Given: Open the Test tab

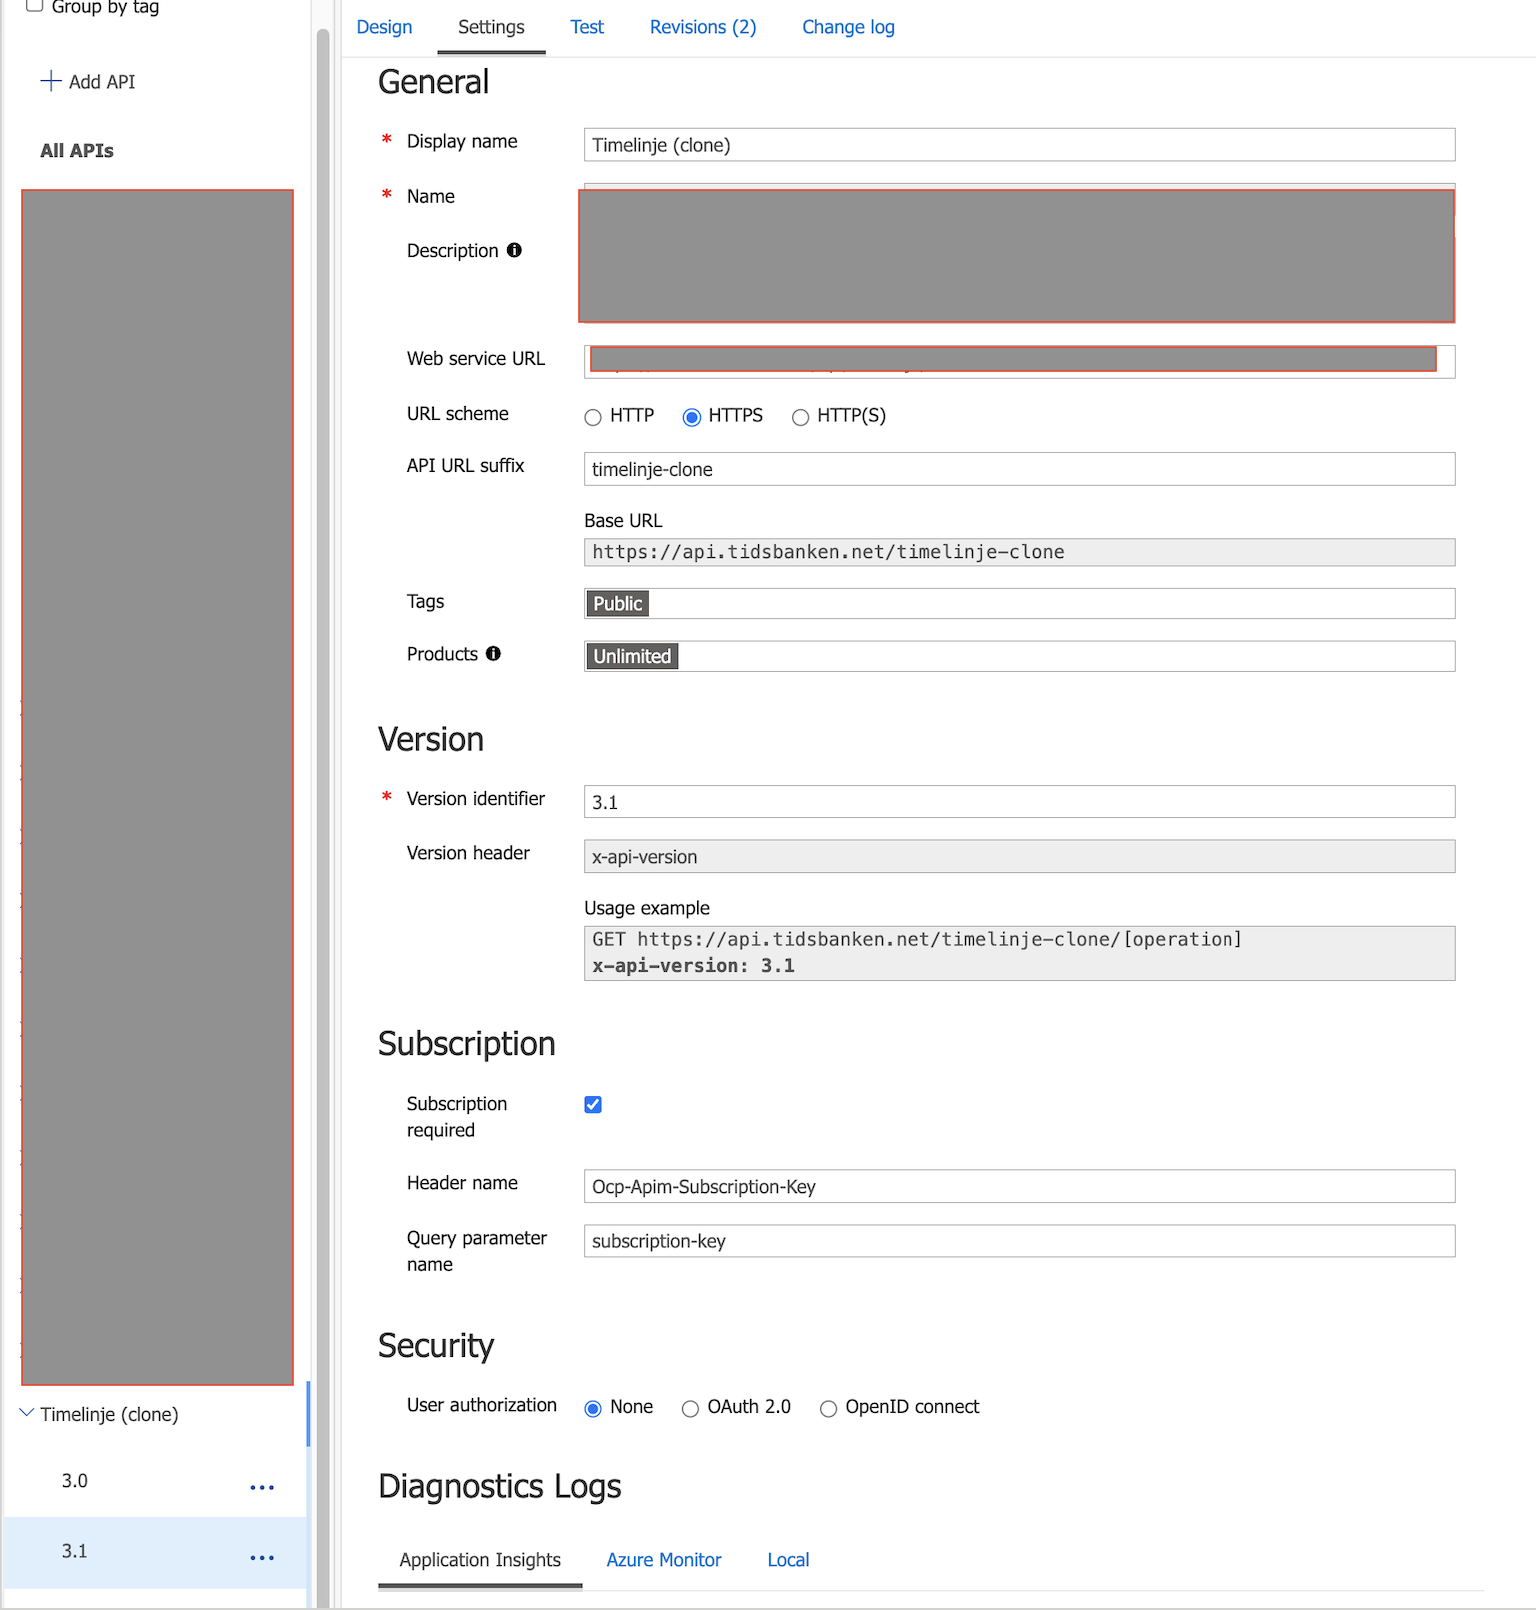Looking at the screenshot, I should pyautogui.click(x=587, y=27).
